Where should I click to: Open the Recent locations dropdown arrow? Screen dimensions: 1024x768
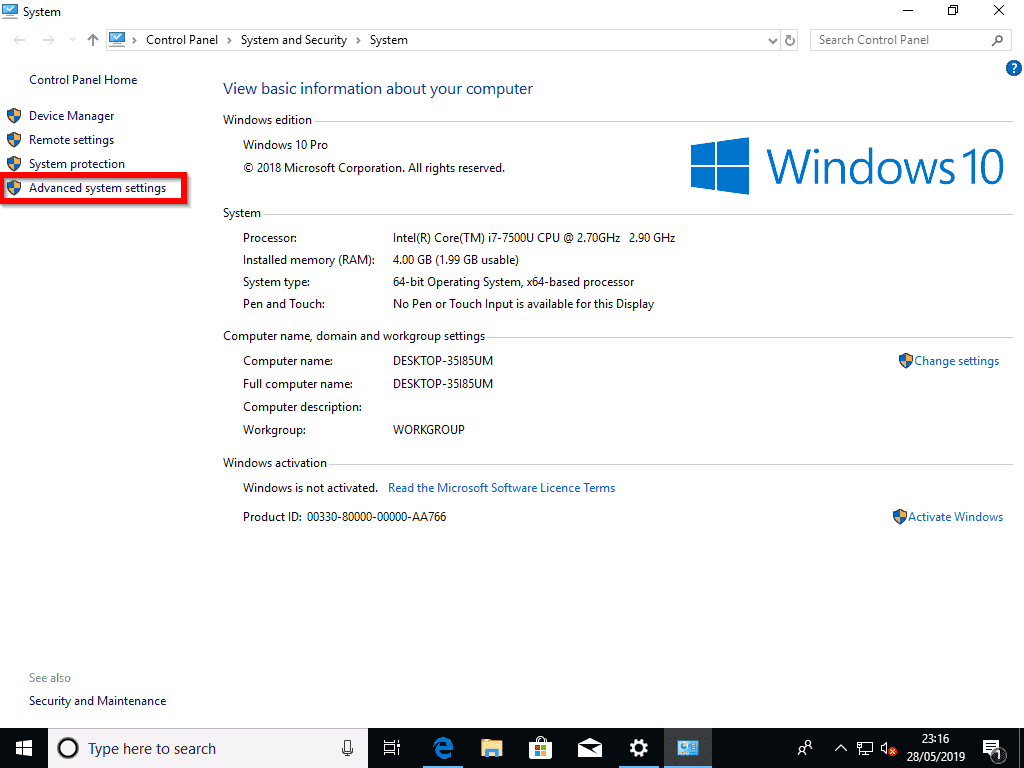point(72,40)
